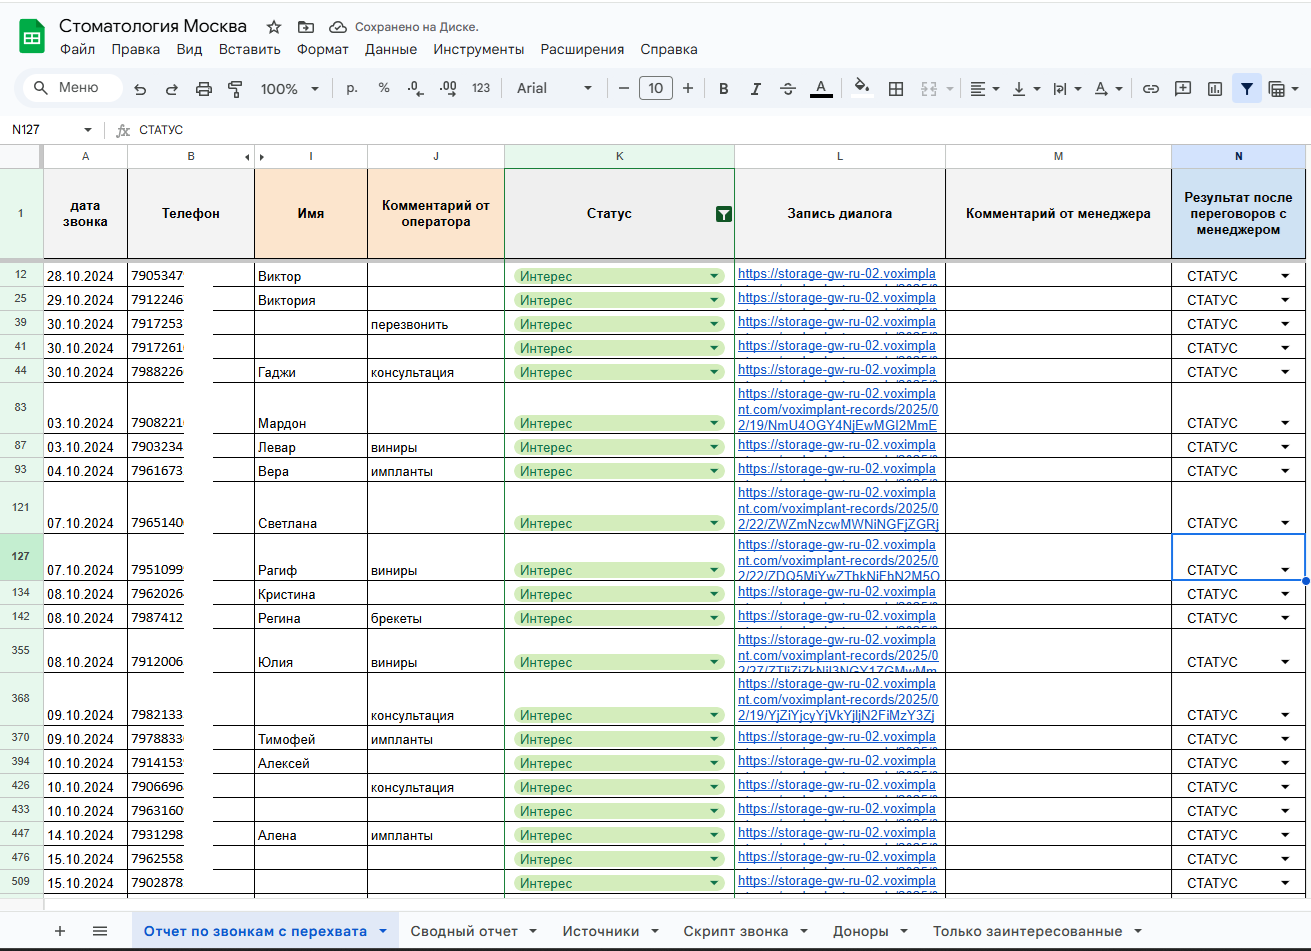
Task: Open the Данные menu
Action: pyautogui.click(x=390, y=49)
